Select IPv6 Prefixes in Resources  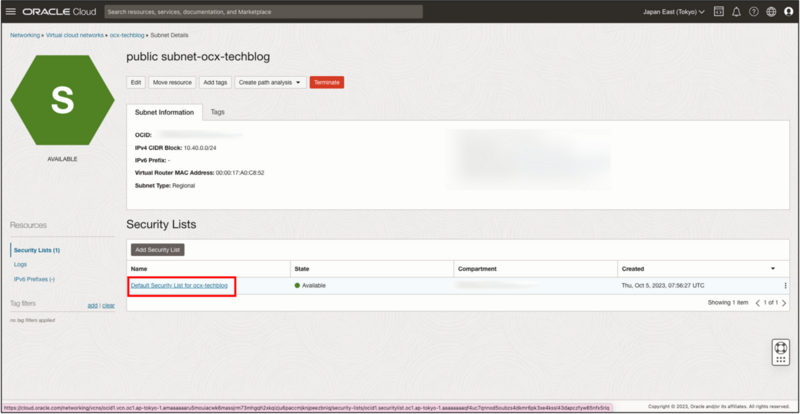[x=34, y=279]
